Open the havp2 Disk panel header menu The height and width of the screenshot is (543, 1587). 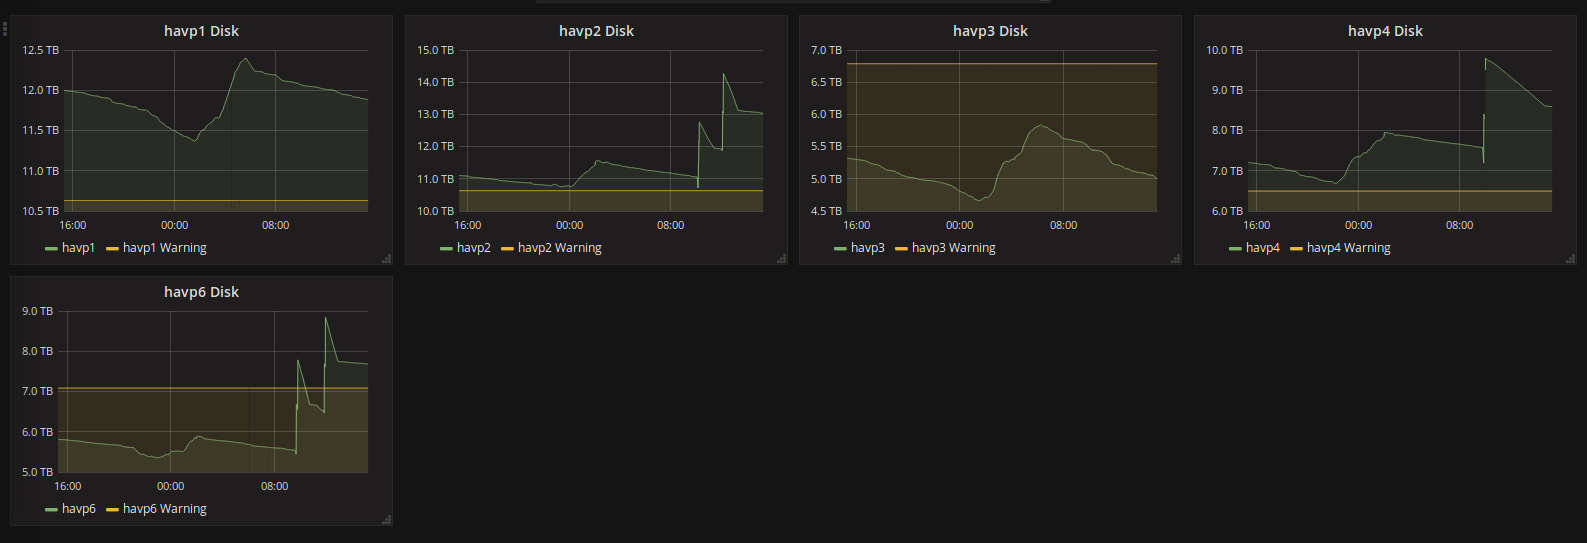click(596, 31)
